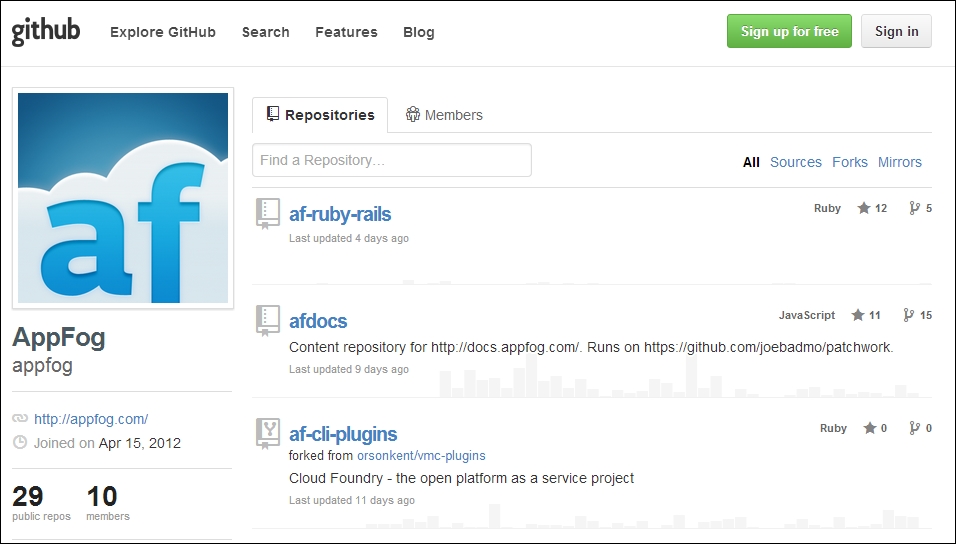Click the star icon for afdocs
The image size is (956, 544).
coord(858,315)
